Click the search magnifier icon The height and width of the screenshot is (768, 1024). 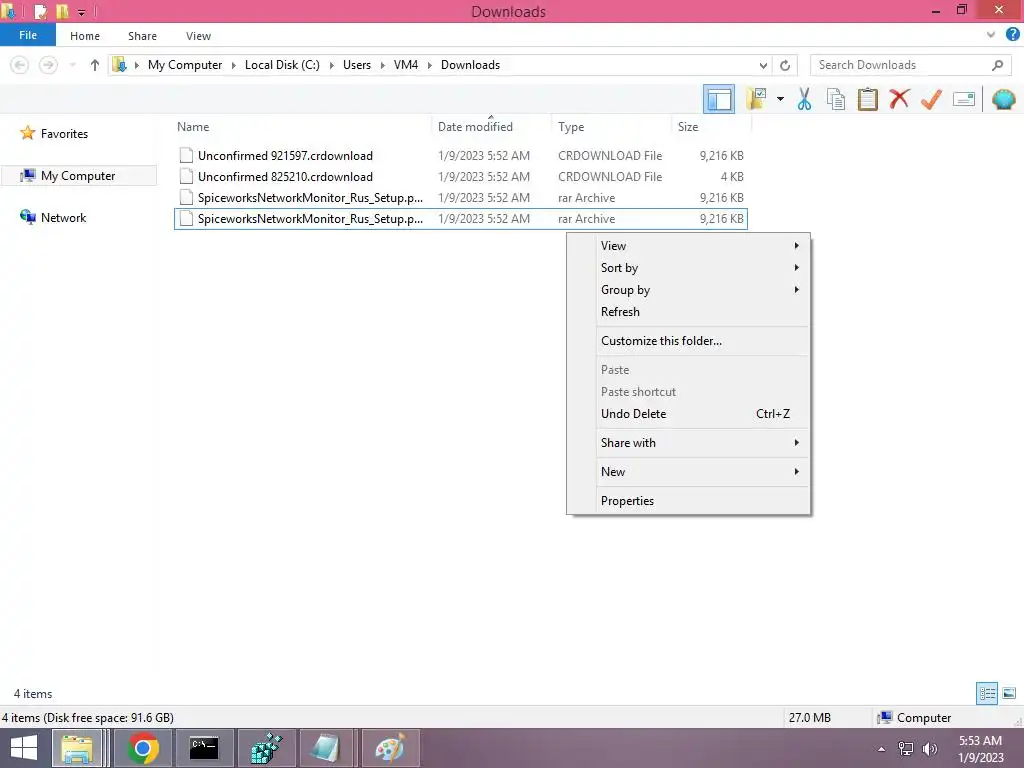tap(997, 65)
